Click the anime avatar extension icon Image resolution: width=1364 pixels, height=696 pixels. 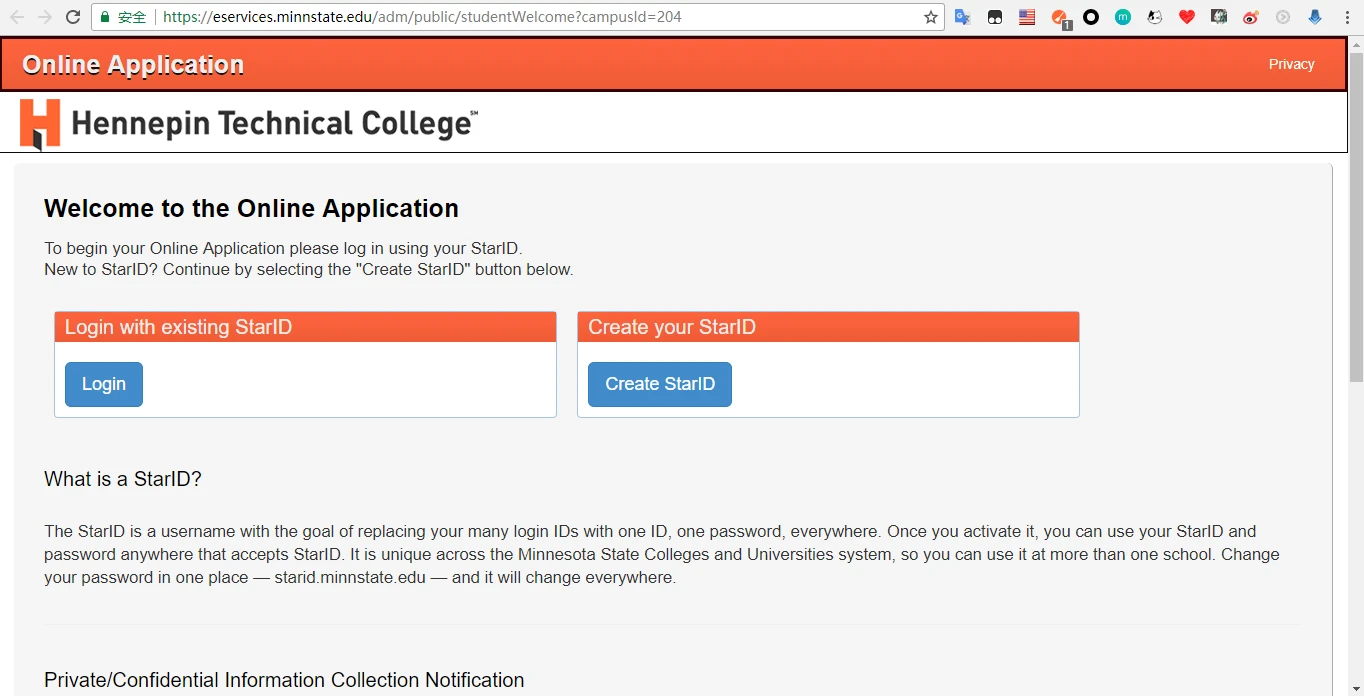coord(1219,17)
